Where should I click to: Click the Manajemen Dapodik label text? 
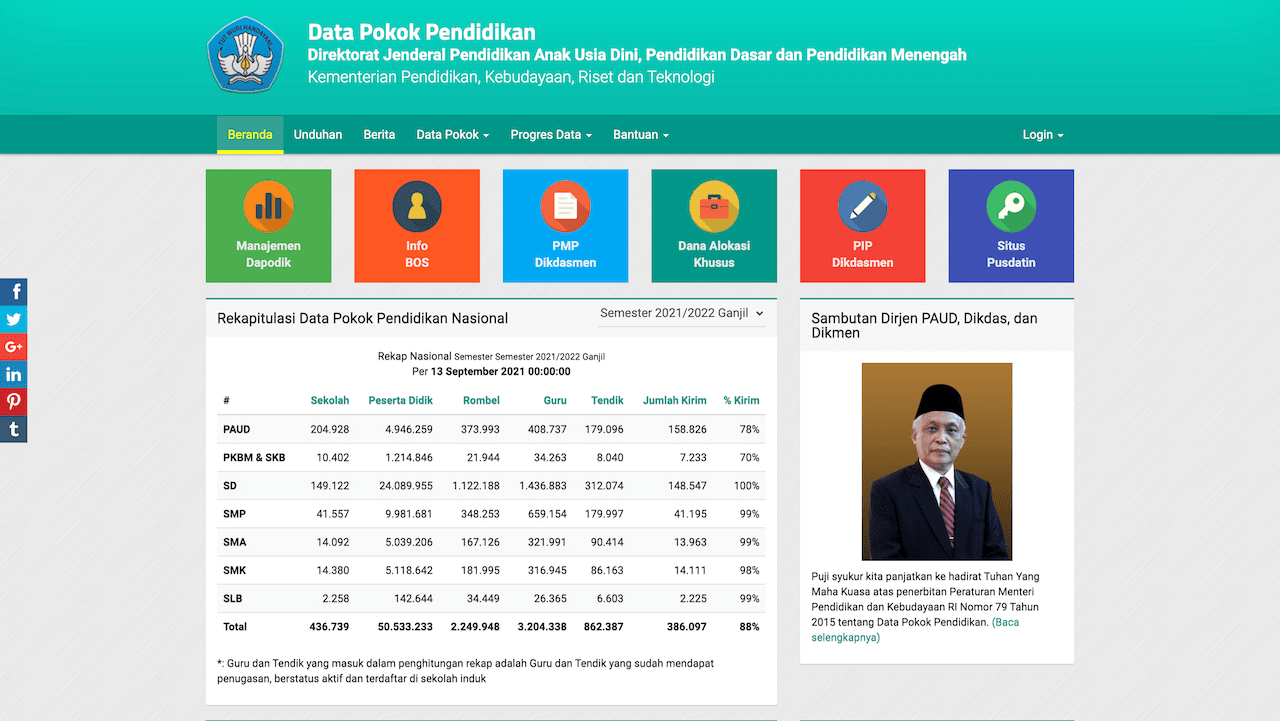click(268, 254)
